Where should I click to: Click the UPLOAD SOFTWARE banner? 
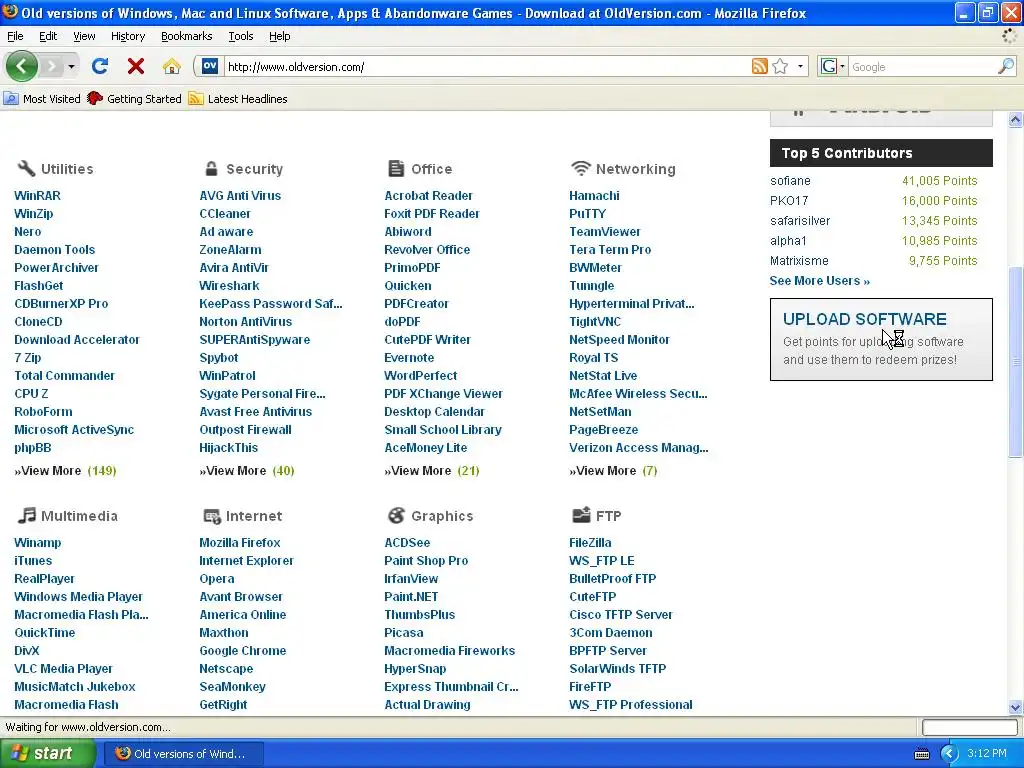tap(881, 339)
